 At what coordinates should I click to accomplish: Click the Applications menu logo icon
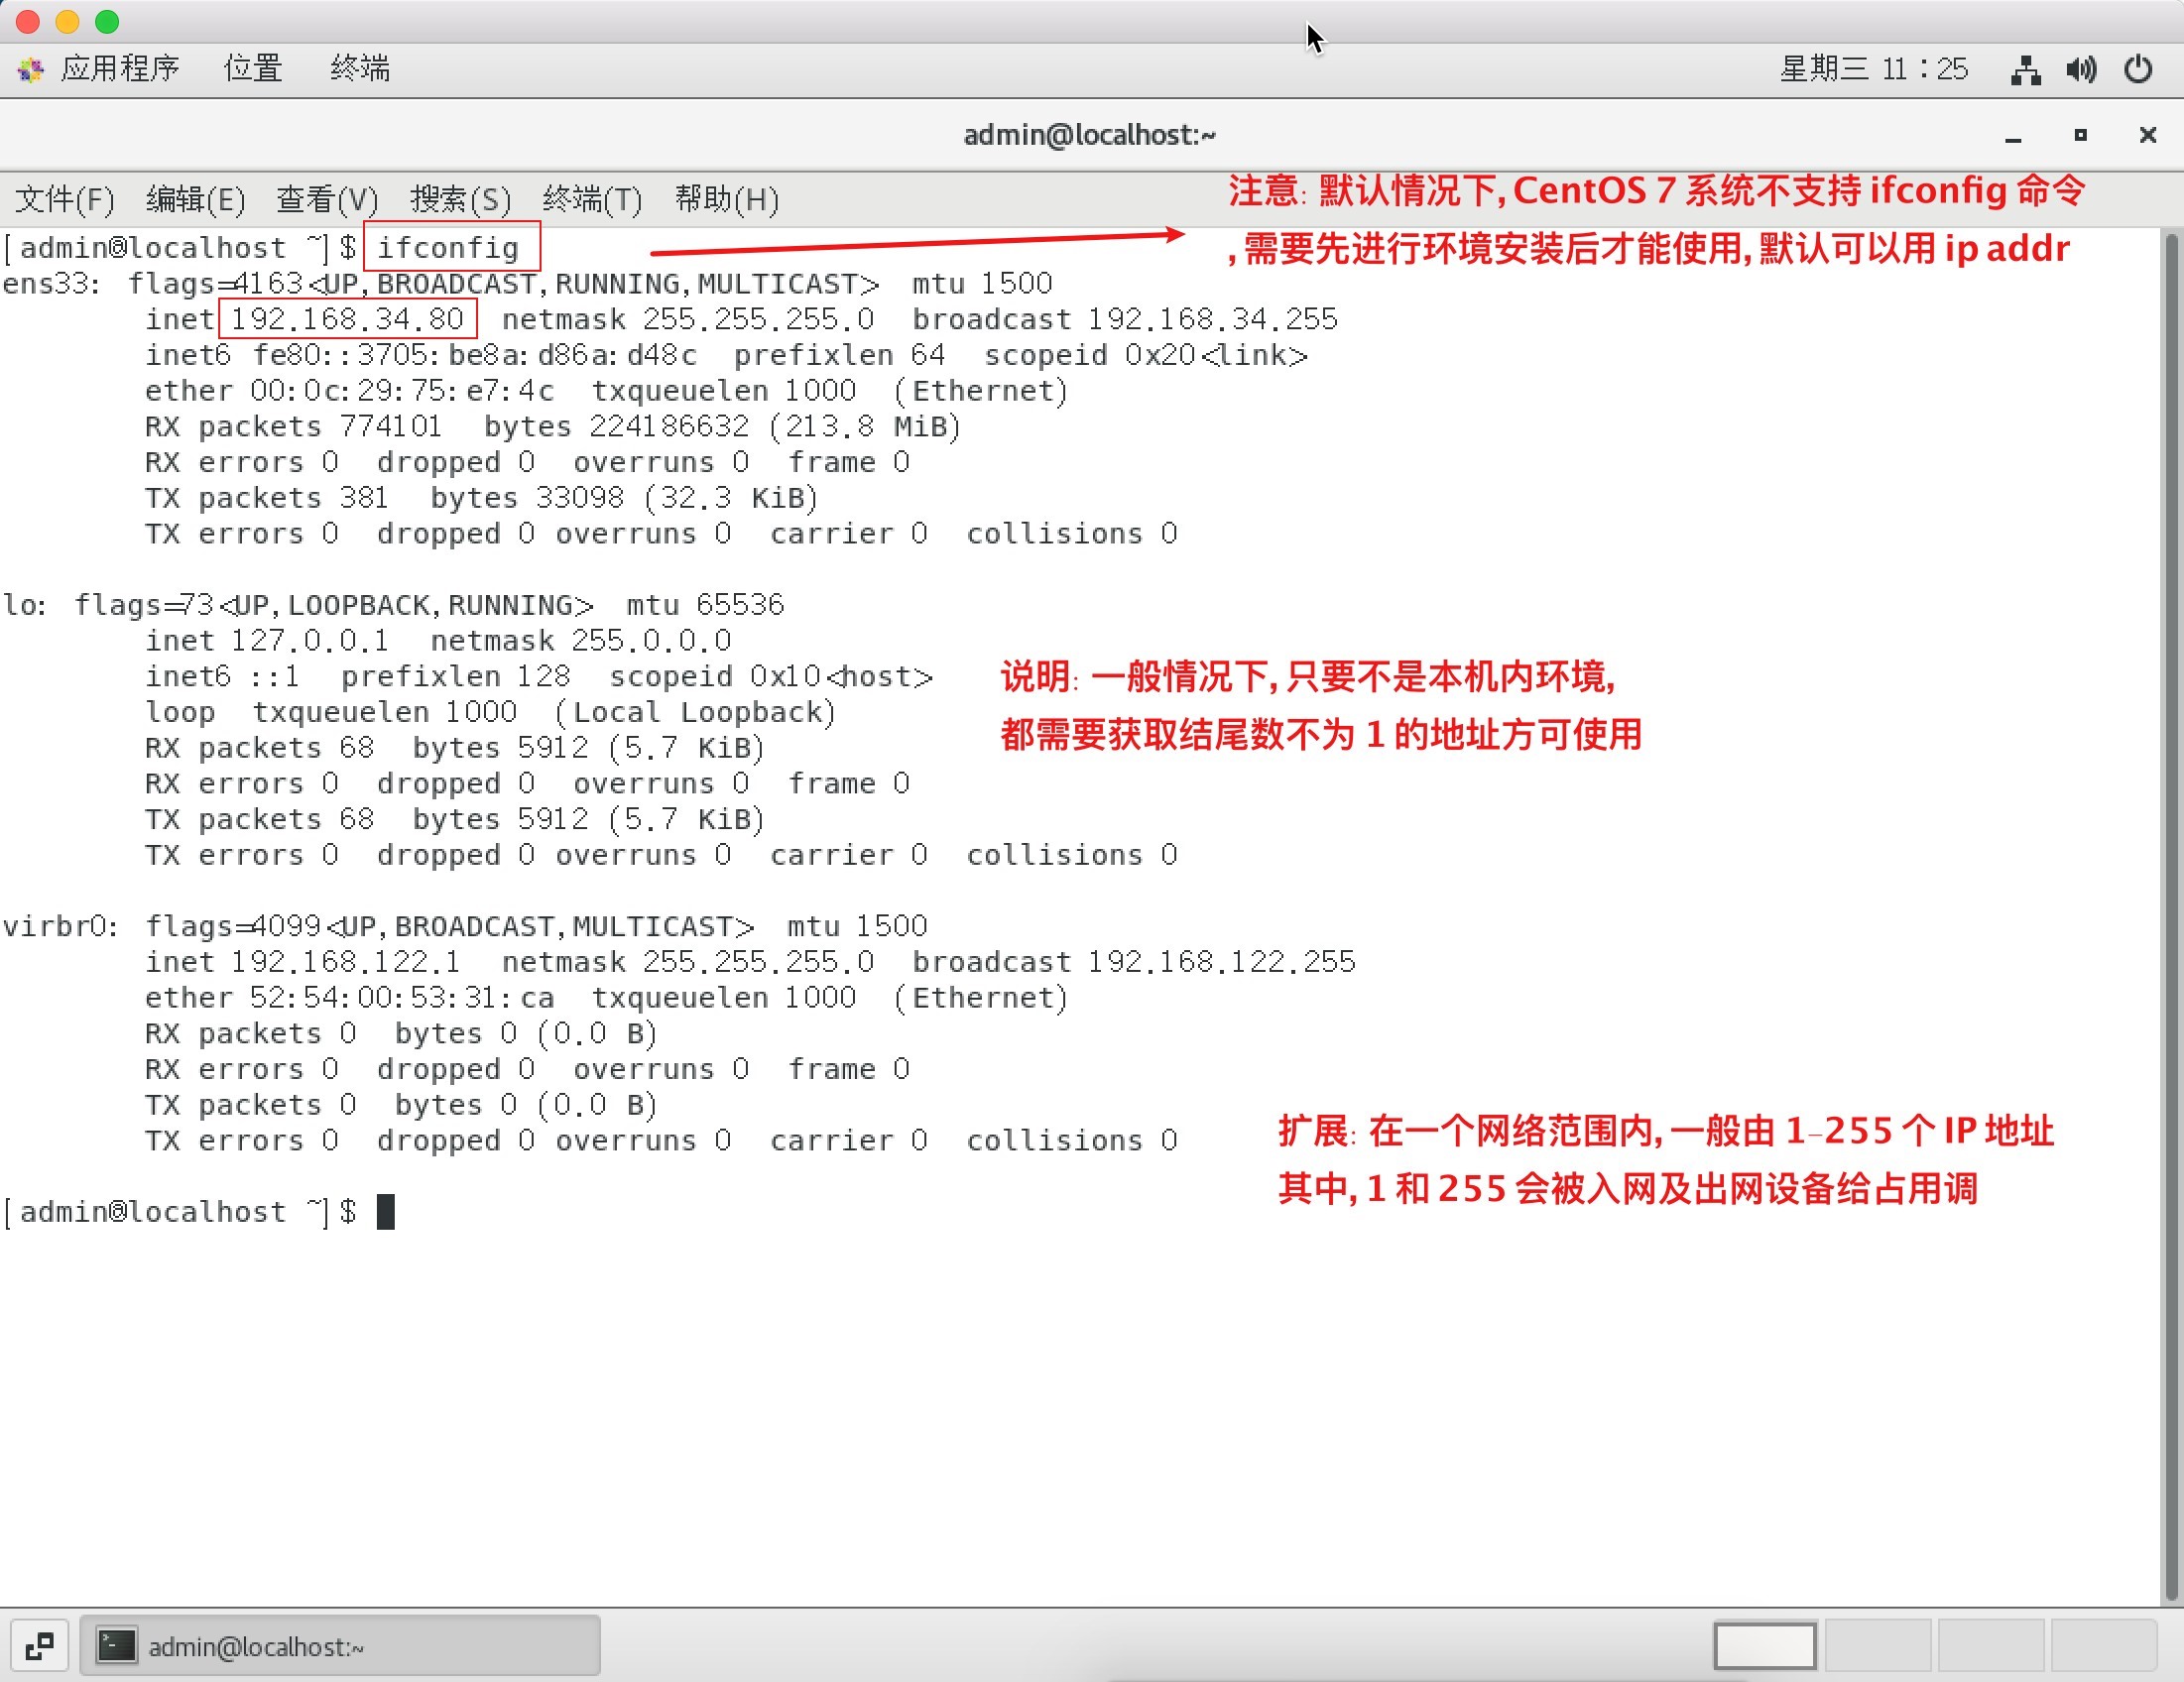point(31,69)
